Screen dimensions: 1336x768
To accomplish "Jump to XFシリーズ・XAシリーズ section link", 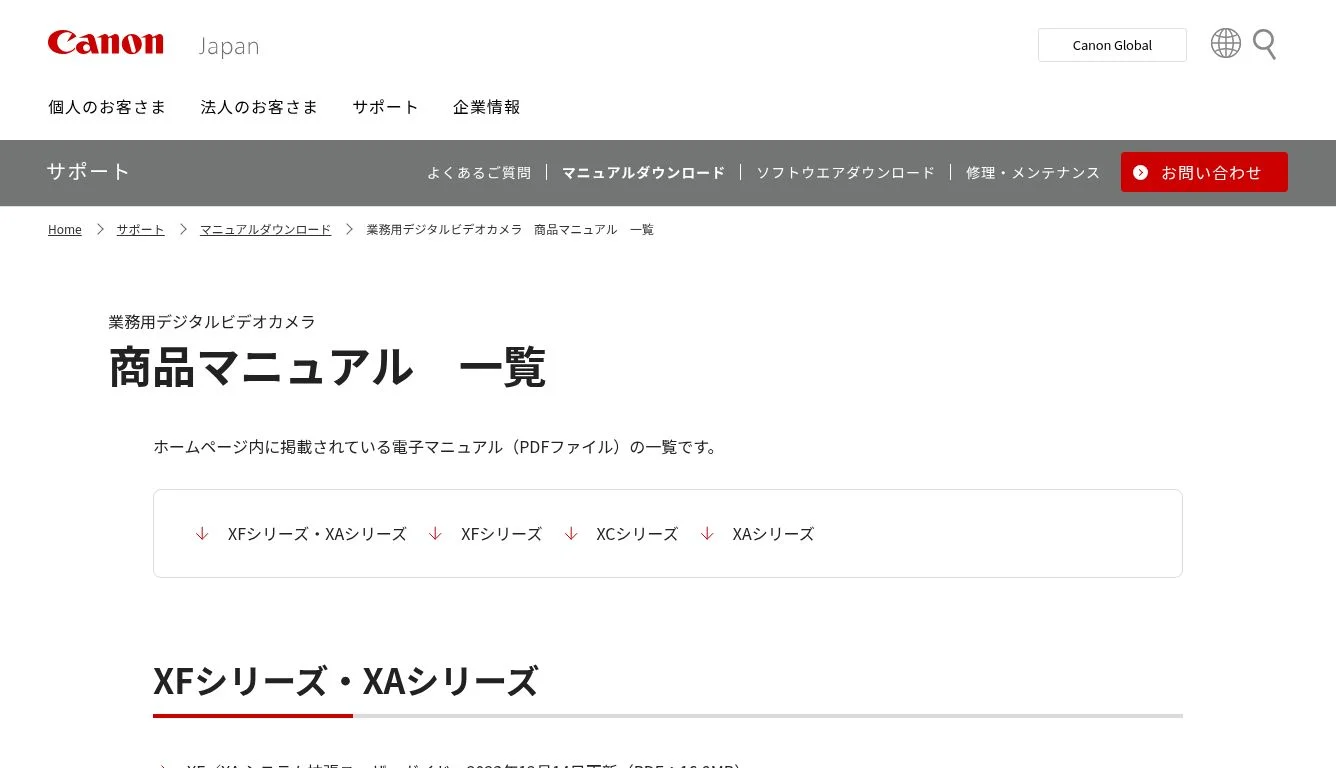I will click(x=317, y=534).
